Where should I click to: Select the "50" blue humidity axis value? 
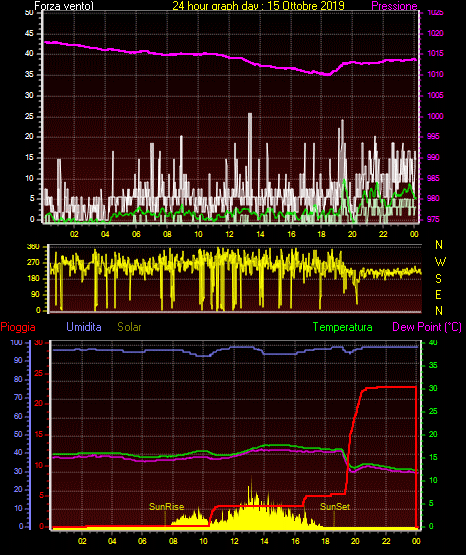(18, 434)
